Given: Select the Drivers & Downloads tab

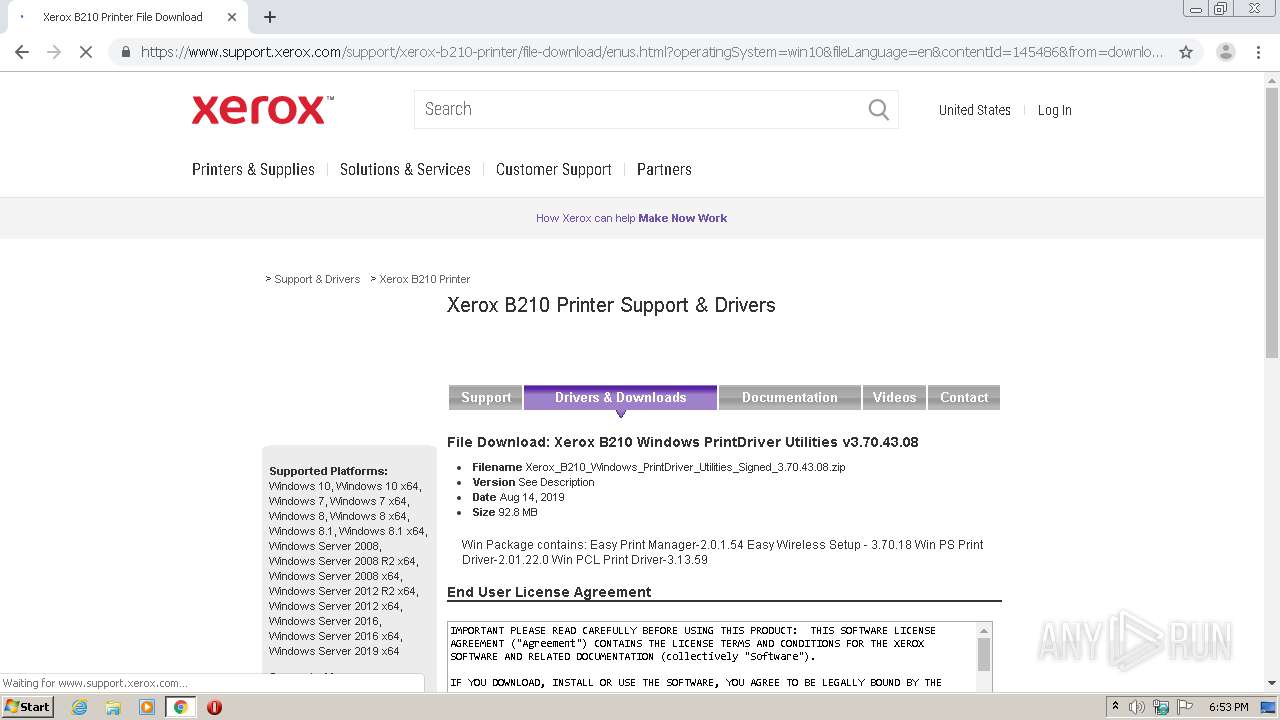Looking at the screenshot, I should click(x=620, y=397).
